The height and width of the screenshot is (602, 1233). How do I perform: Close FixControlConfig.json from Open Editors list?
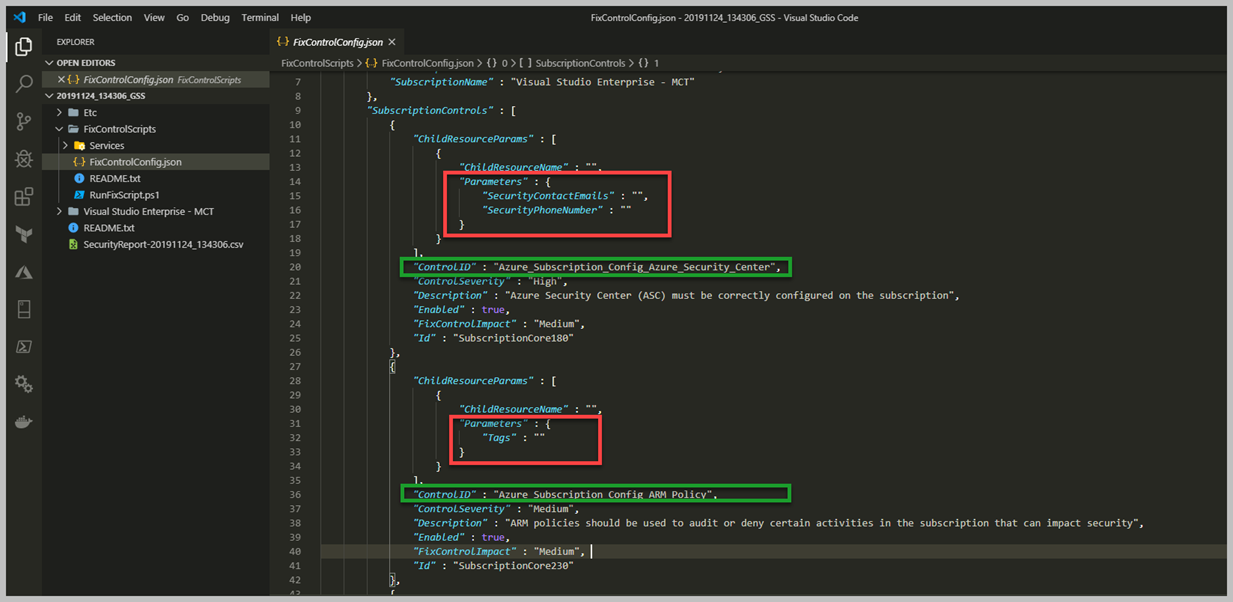click(x=62, y=79)
